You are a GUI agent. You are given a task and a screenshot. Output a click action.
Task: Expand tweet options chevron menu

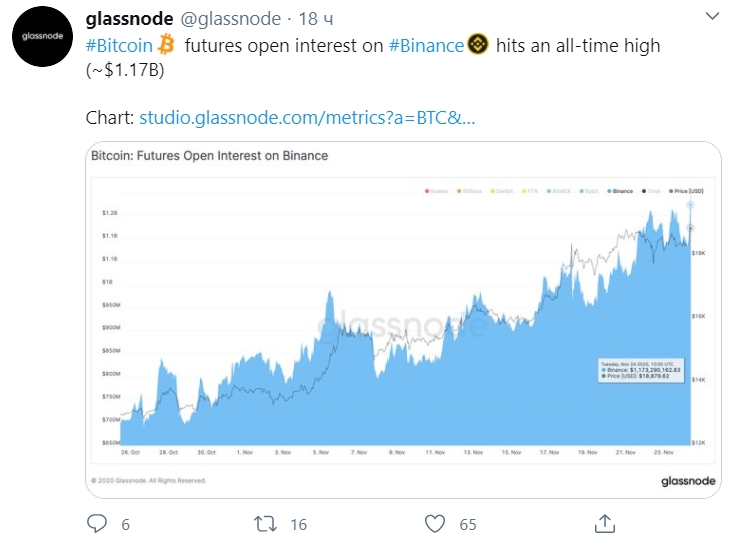tap(712, 16)
